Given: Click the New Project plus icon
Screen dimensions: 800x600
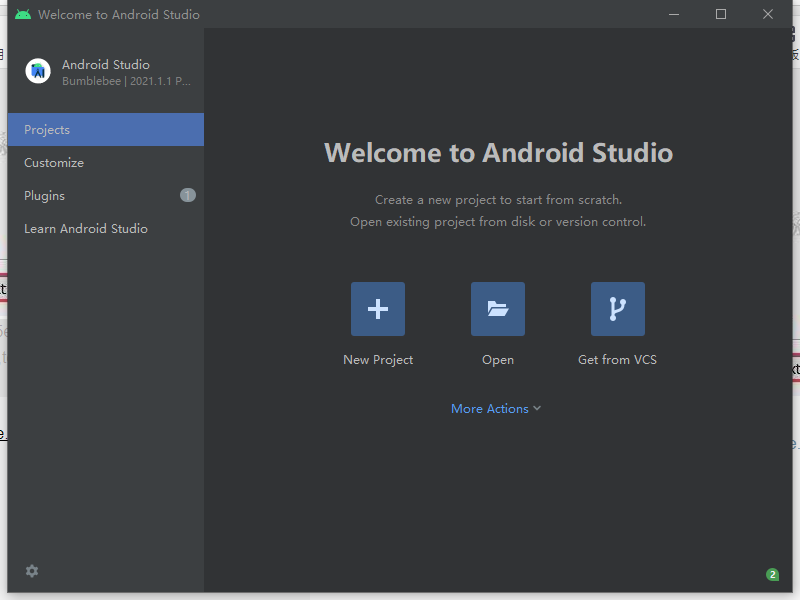Looking at the screenshot, I should (x=378, y=309).
